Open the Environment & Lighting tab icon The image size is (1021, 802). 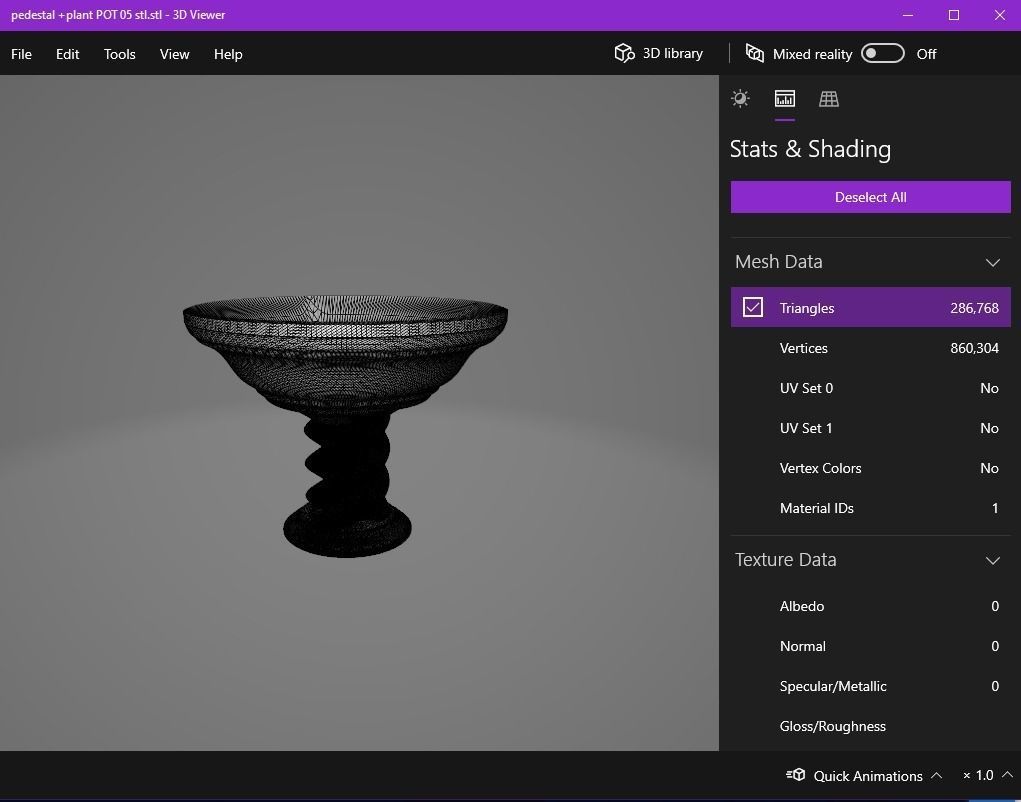740,99
